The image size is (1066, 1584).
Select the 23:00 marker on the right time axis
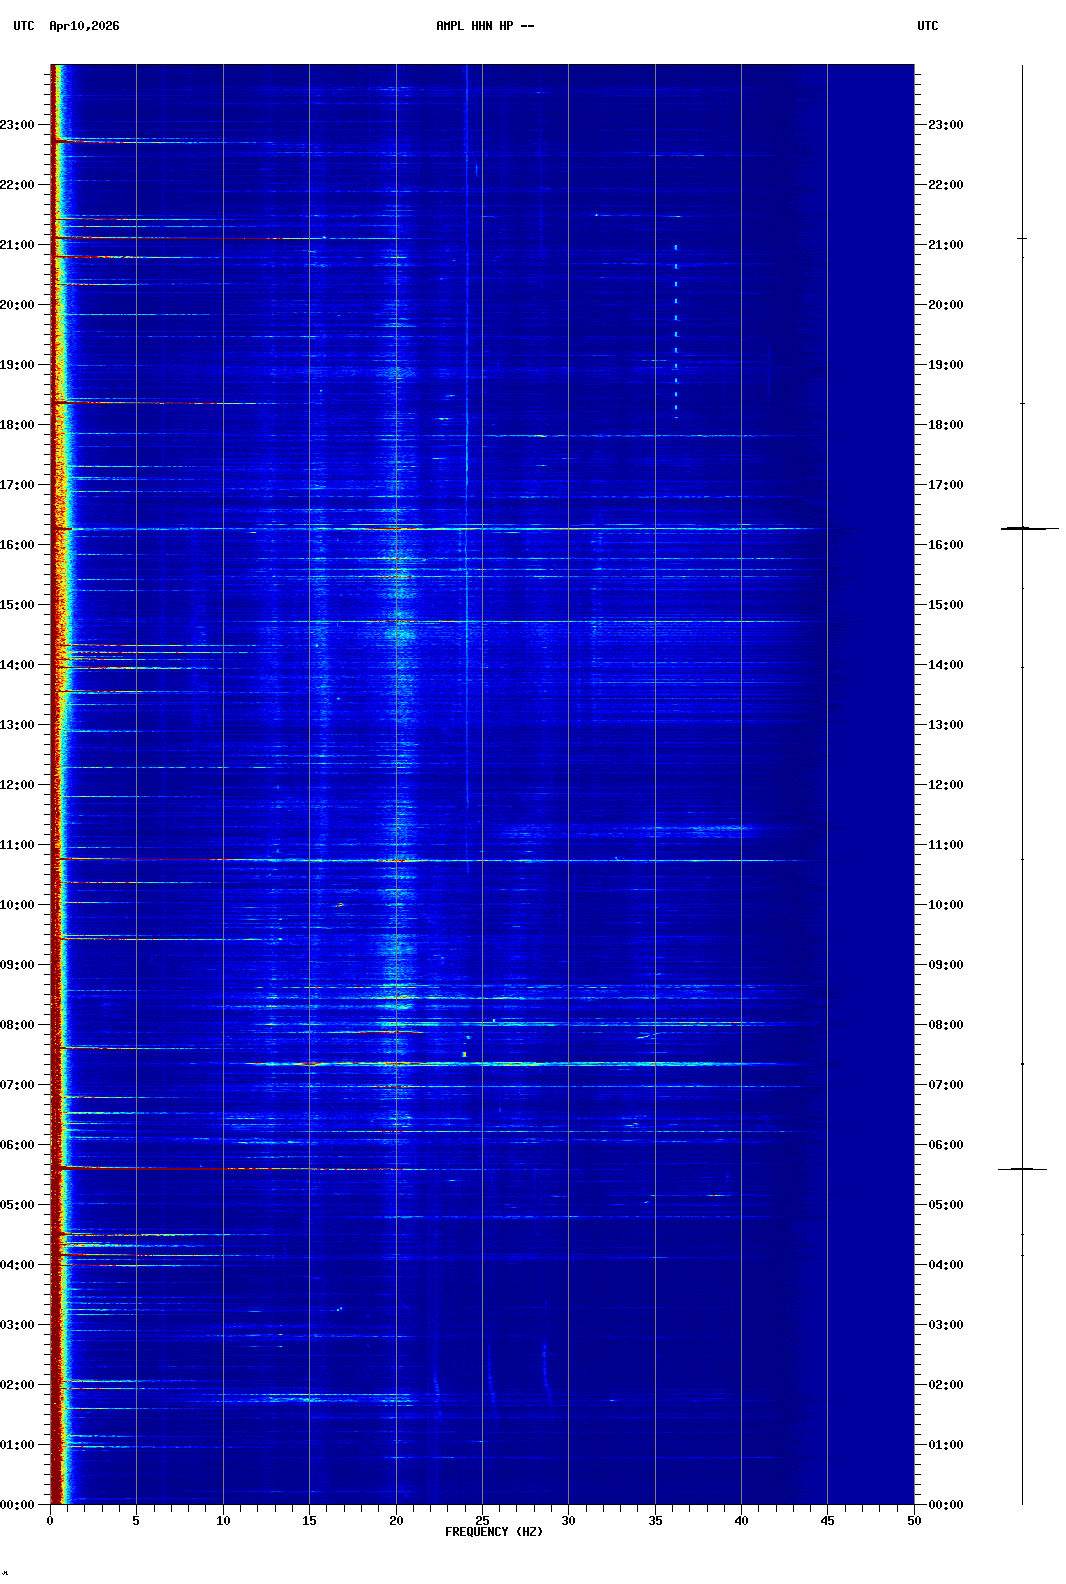[x=945, y=125]
